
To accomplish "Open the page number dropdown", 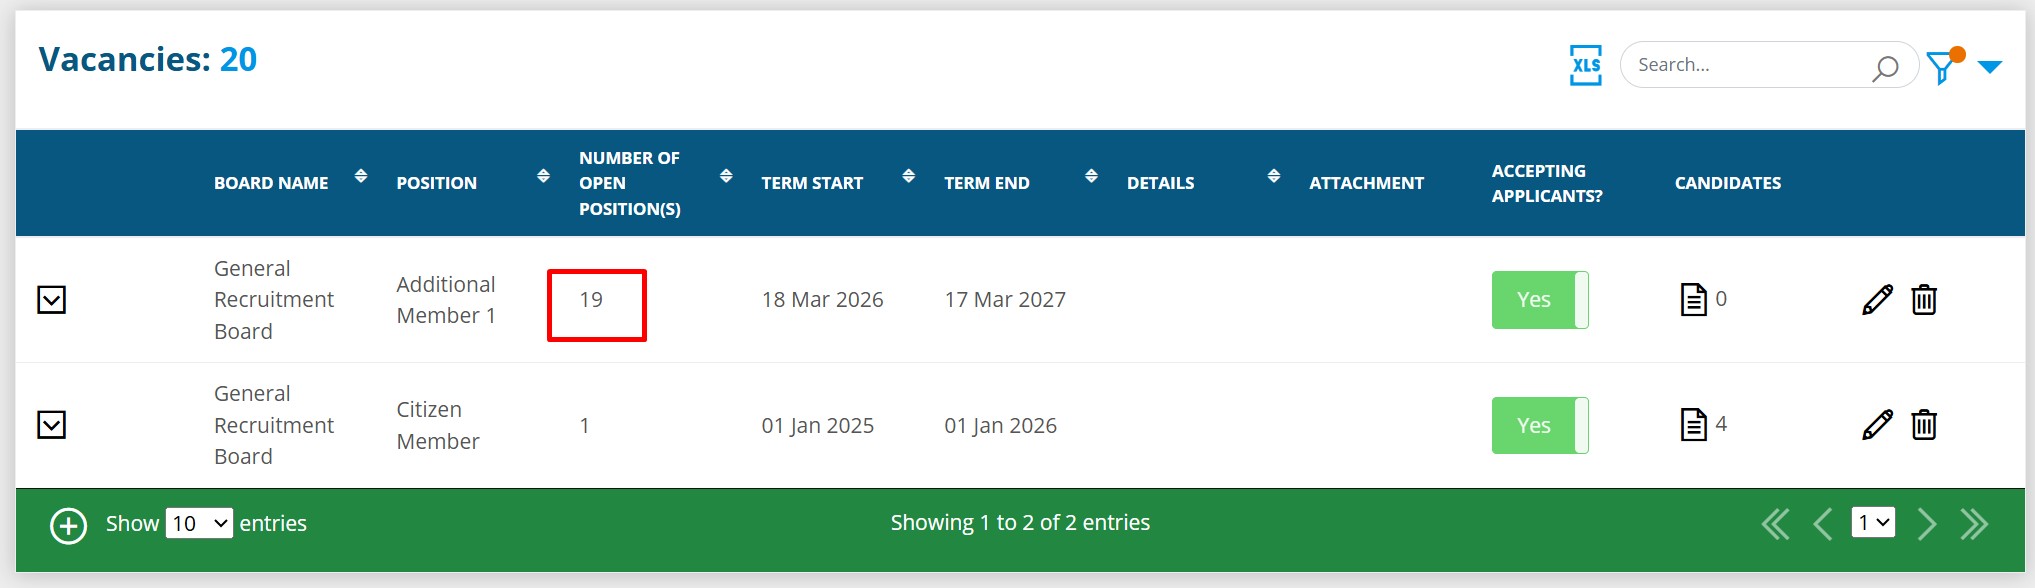I will pyautogui.click(x=1872, y=523).
